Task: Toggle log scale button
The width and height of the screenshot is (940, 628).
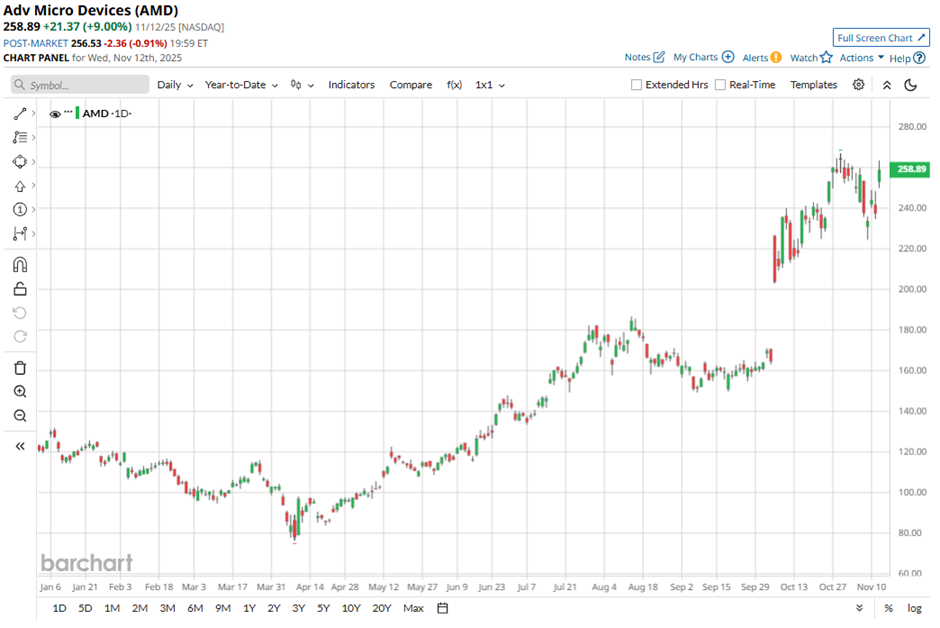Action: pos(914,608)
